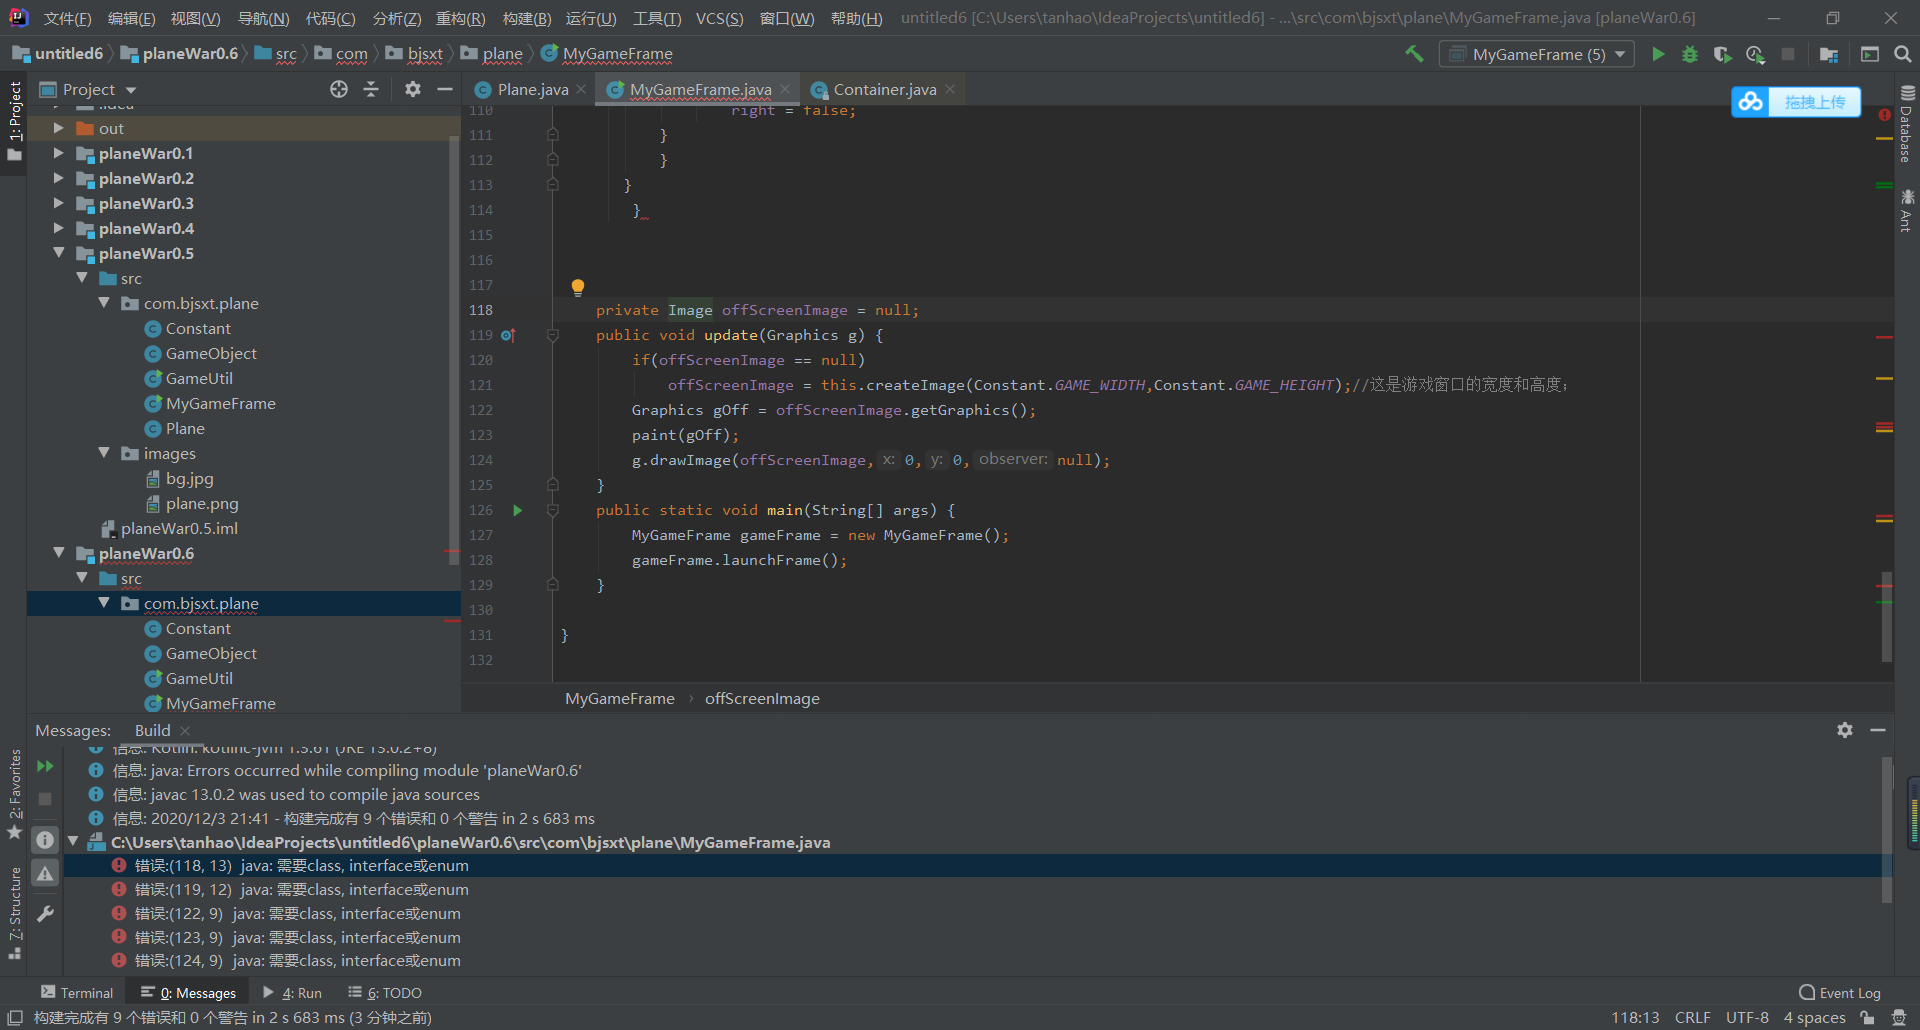Start debugging with the bug icon
Image resolution: width=1920 pixels, height=1030 pixels.
tap(1690, 54)
